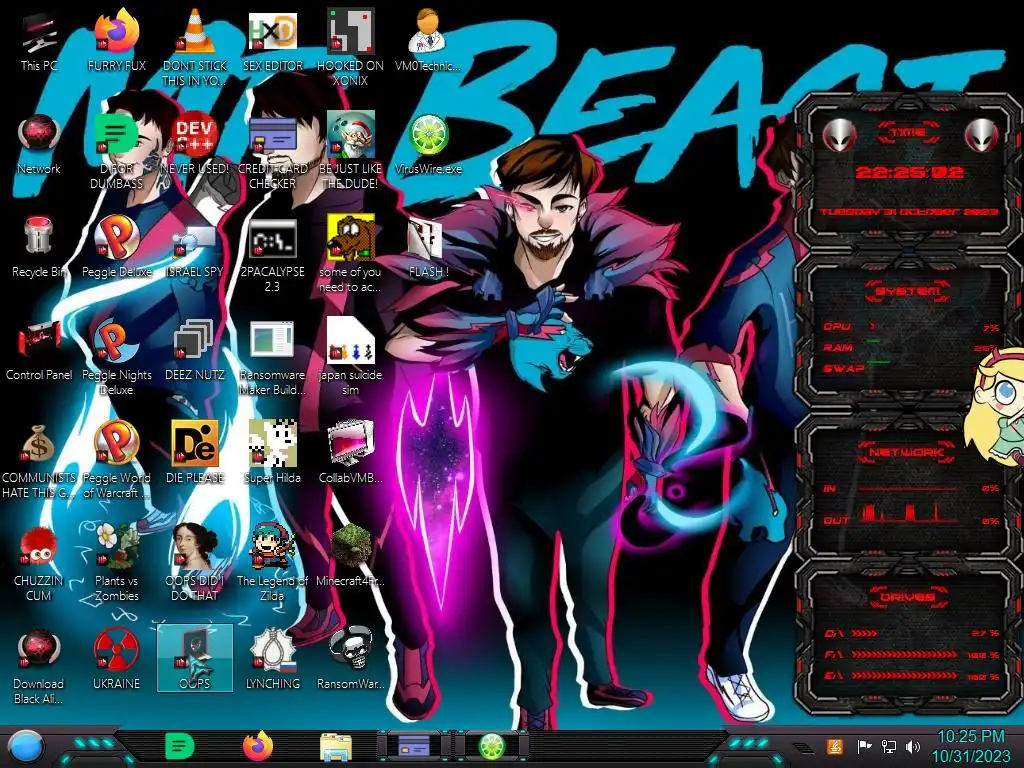Open the taskbar clock showing 10:25 PM
Viewport: 1024px width, 768px height.
pyautogui.click(x=971, y=746)
